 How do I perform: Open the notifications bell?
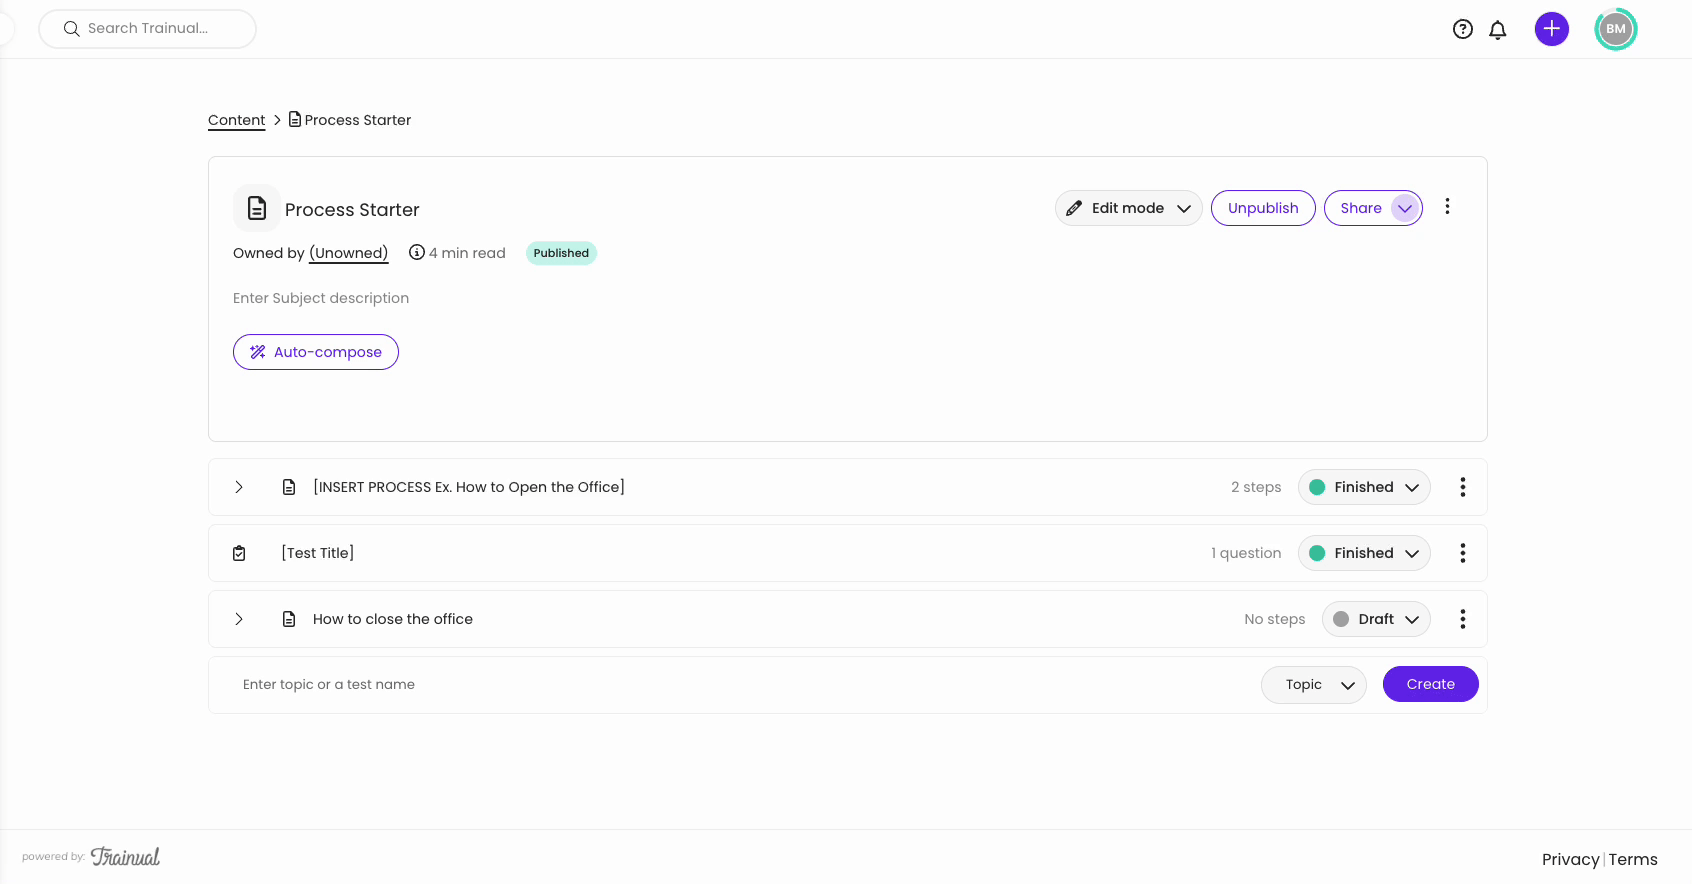click(x=1498, y=29)
